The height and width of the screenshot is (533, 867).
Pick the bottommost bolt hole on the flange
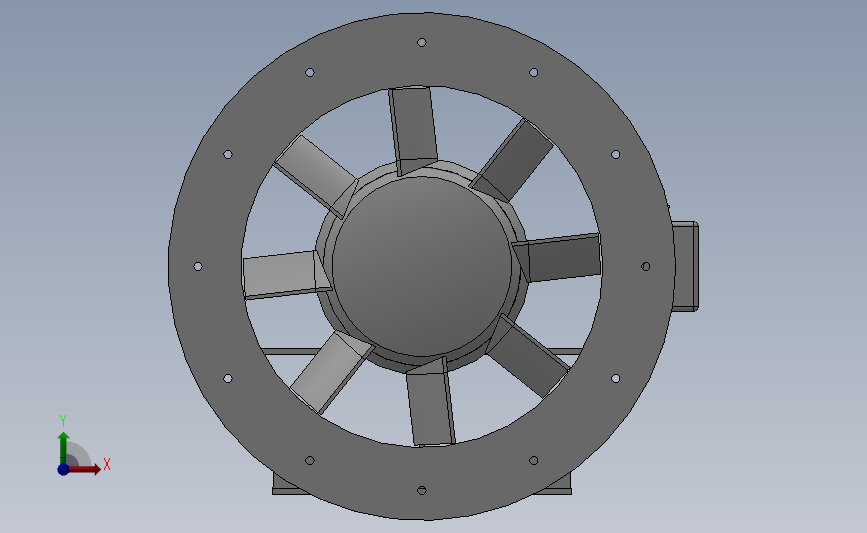421,490
